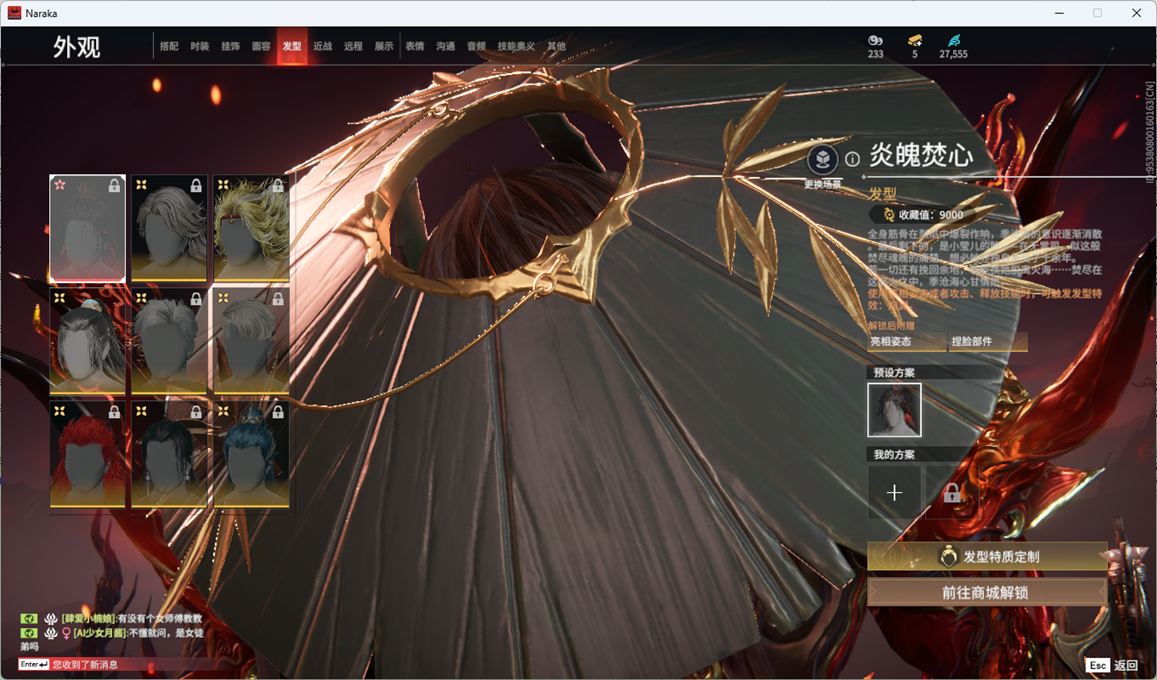Select the blonde curly hairstyle thumbnail
This screenshot has width=1157, height=680.
tap(251, 229)
